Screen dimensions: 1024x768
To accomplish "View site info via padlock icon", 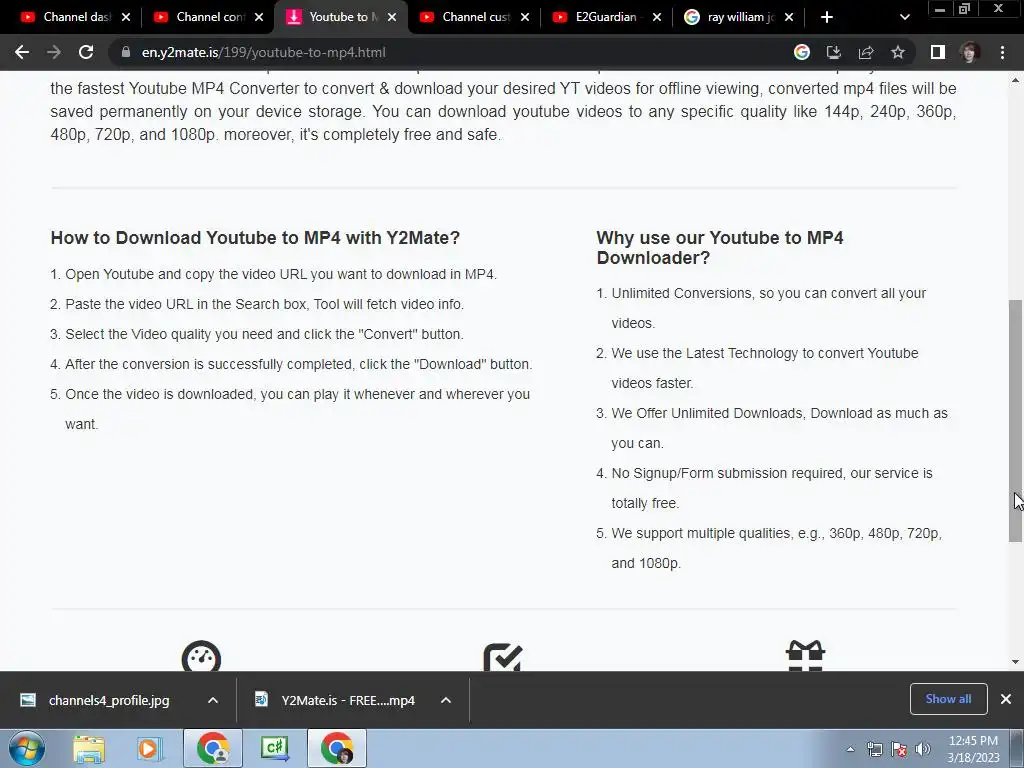I will point(126,52).
